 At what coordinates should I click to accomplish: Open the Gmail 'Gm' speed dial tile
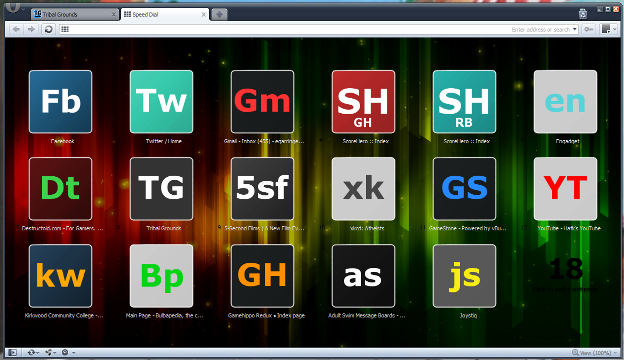point(263,102)
